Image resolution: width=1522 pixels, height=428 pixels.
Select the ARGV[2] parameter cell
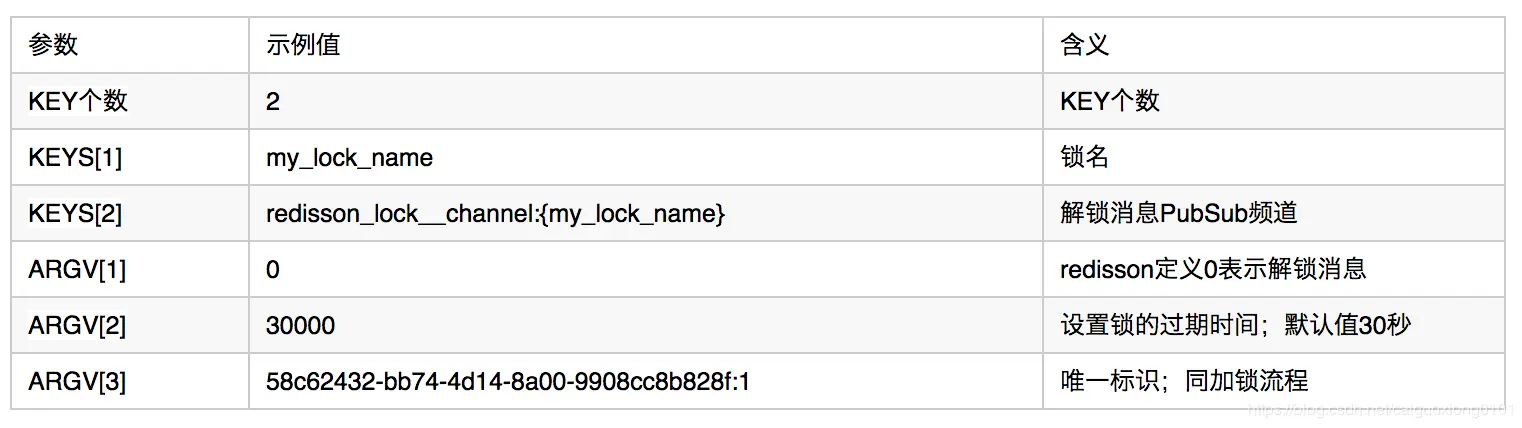(130, 325)
